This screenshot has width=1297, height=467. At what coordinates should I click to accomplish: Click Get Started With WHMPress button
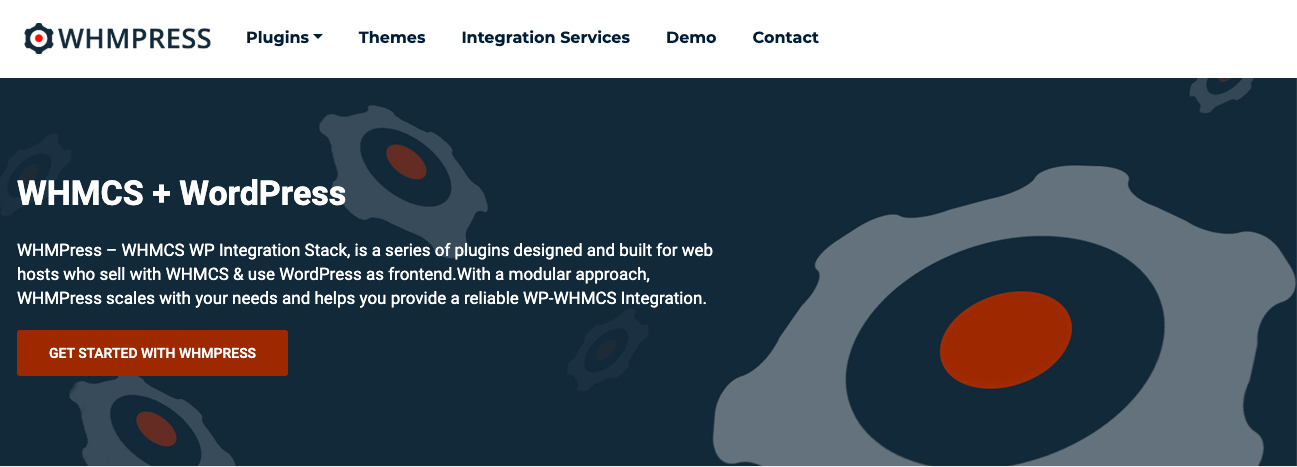(152, 353)
